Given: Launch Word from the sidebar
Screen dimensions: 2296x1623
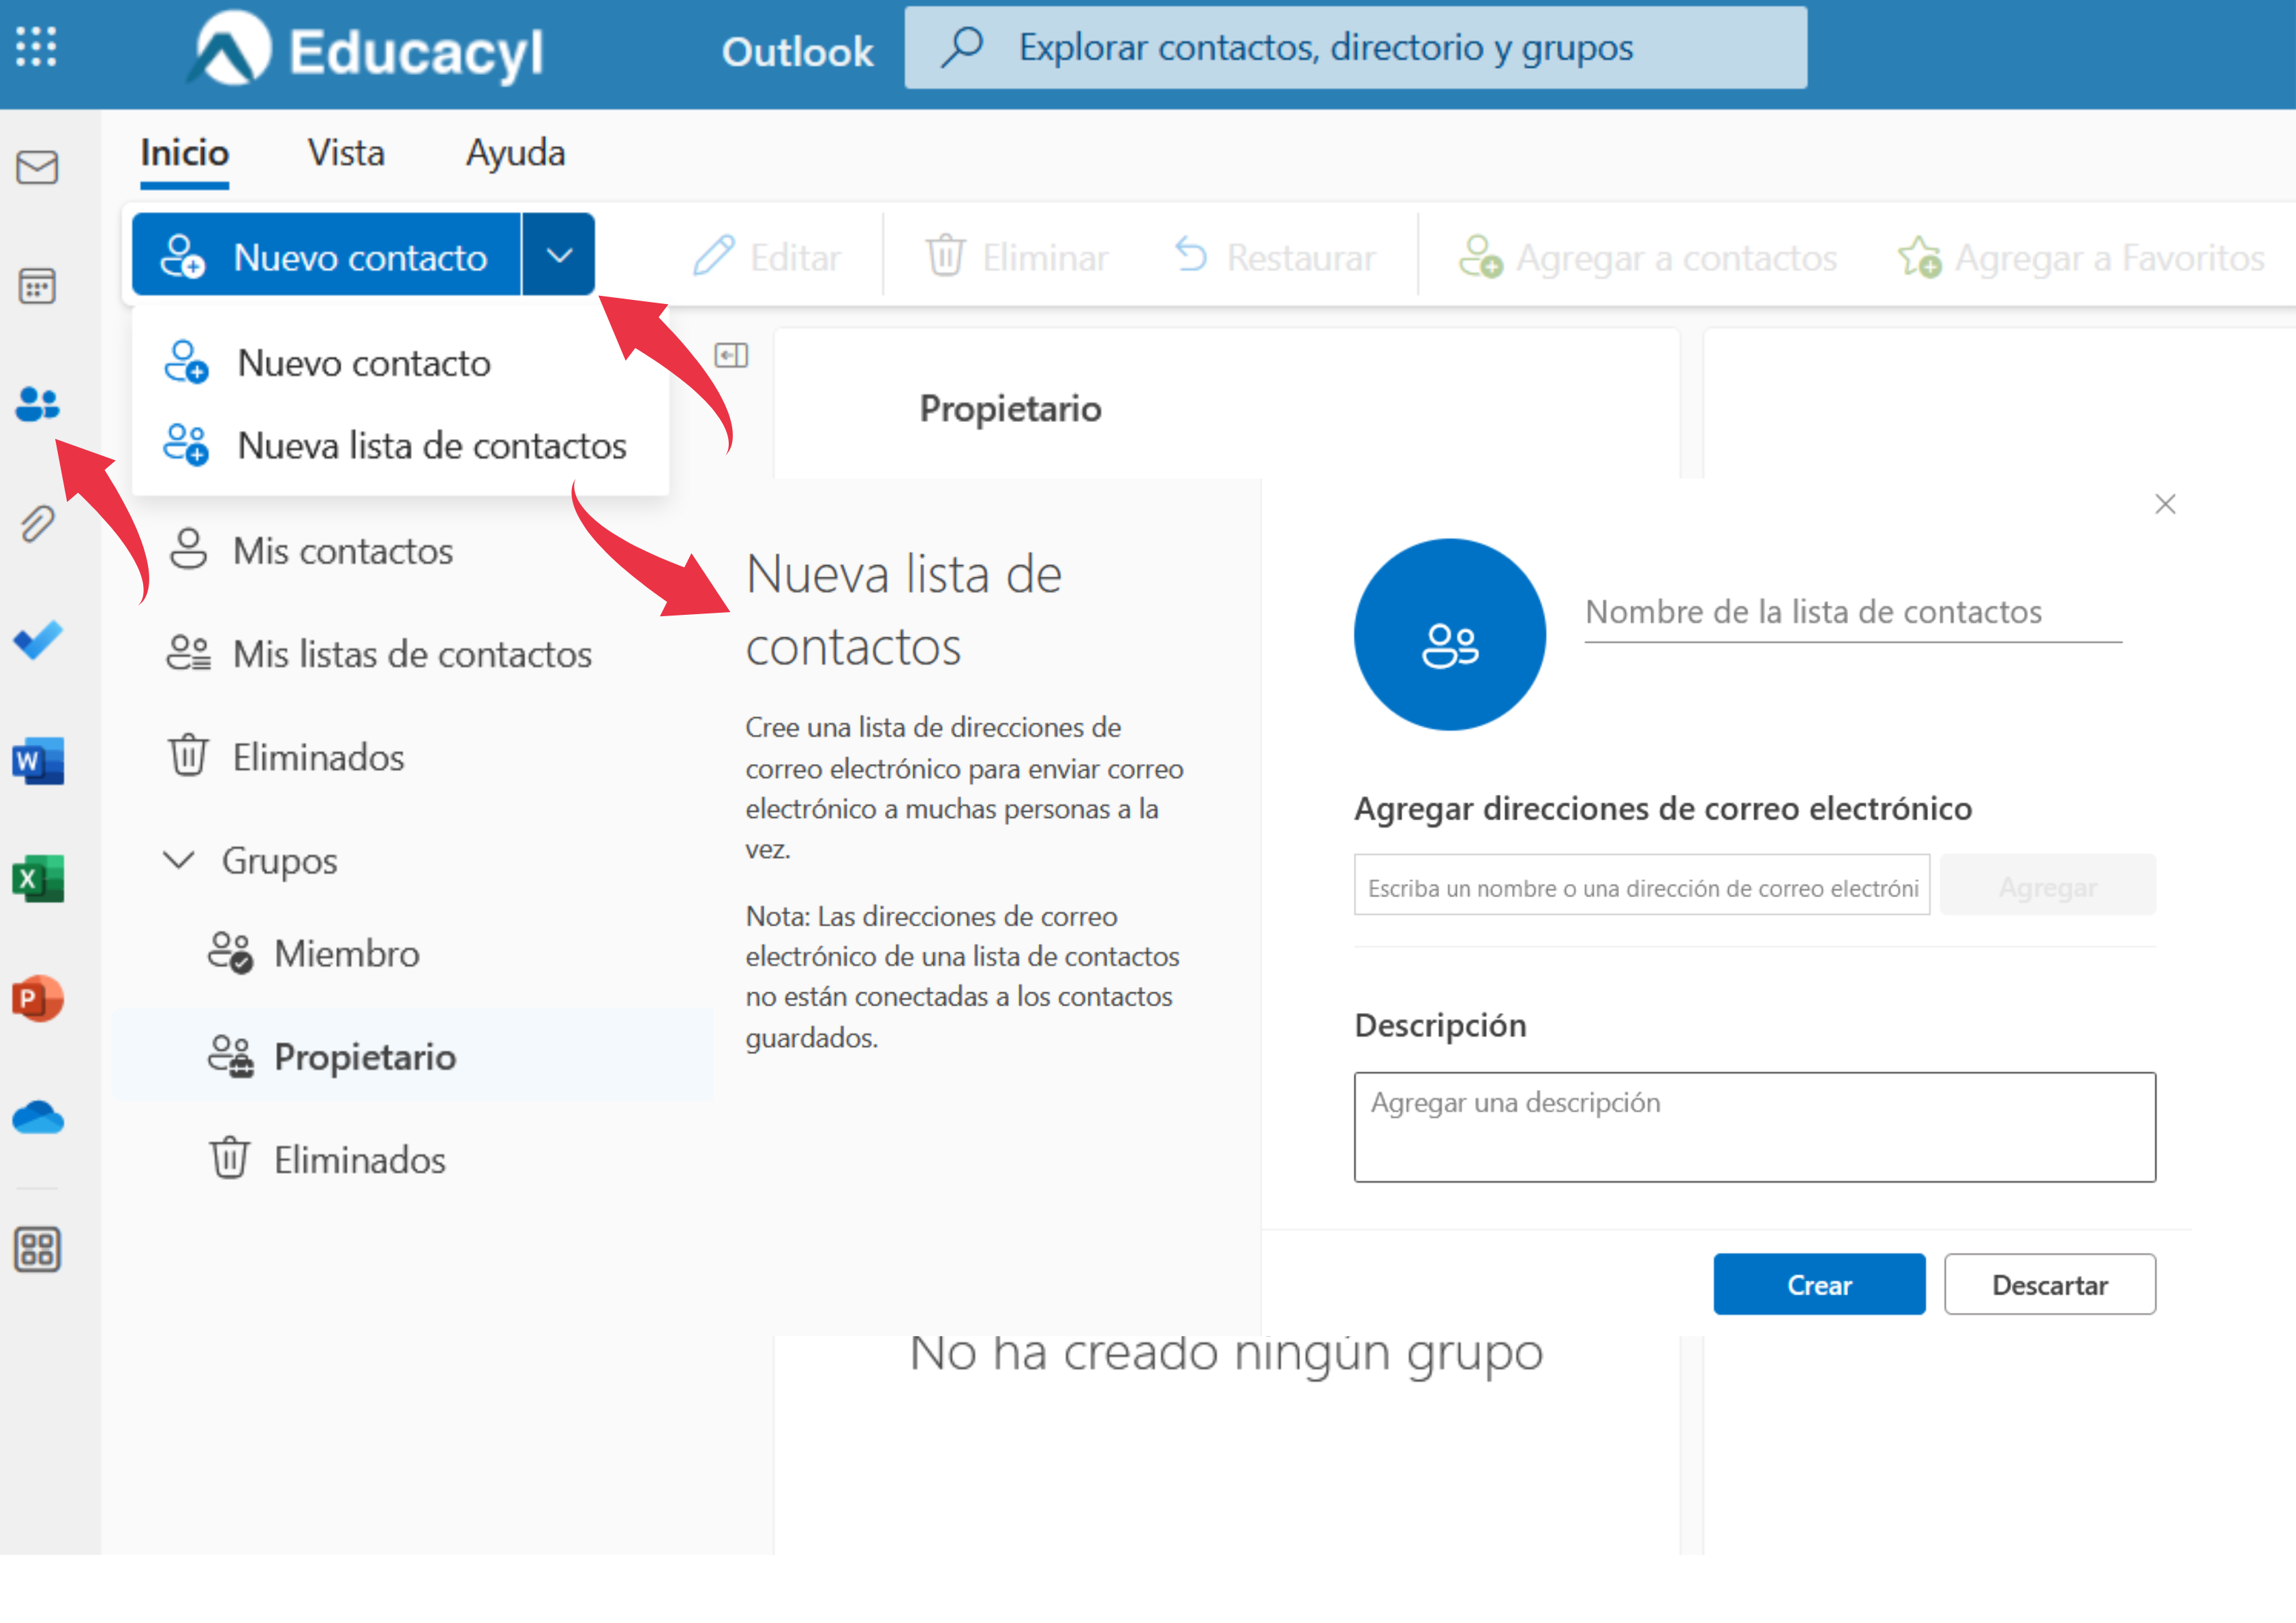Looking at the screenshot, I should click(37, 760).
